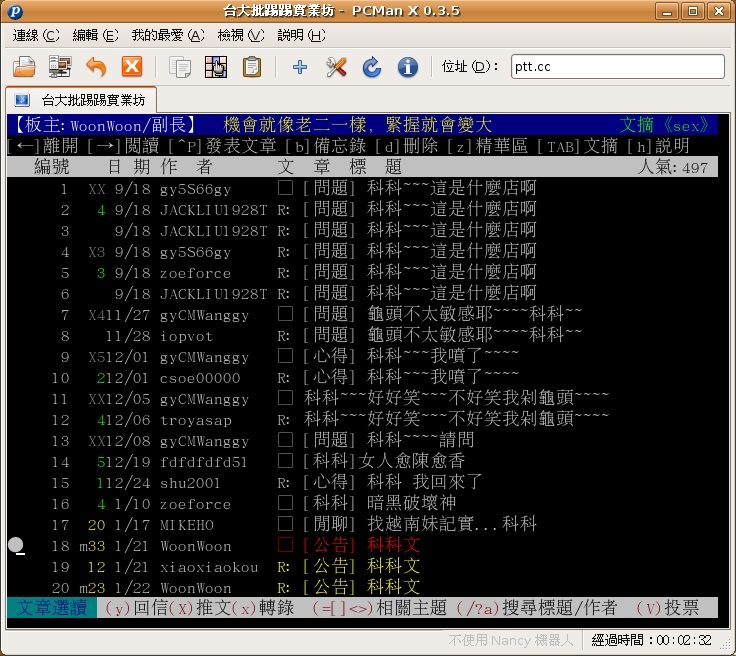Click the blue plus add-to-favorites icon
Image resolution: width=736 pixels, height=656 pixels.
tap(299, 67)
